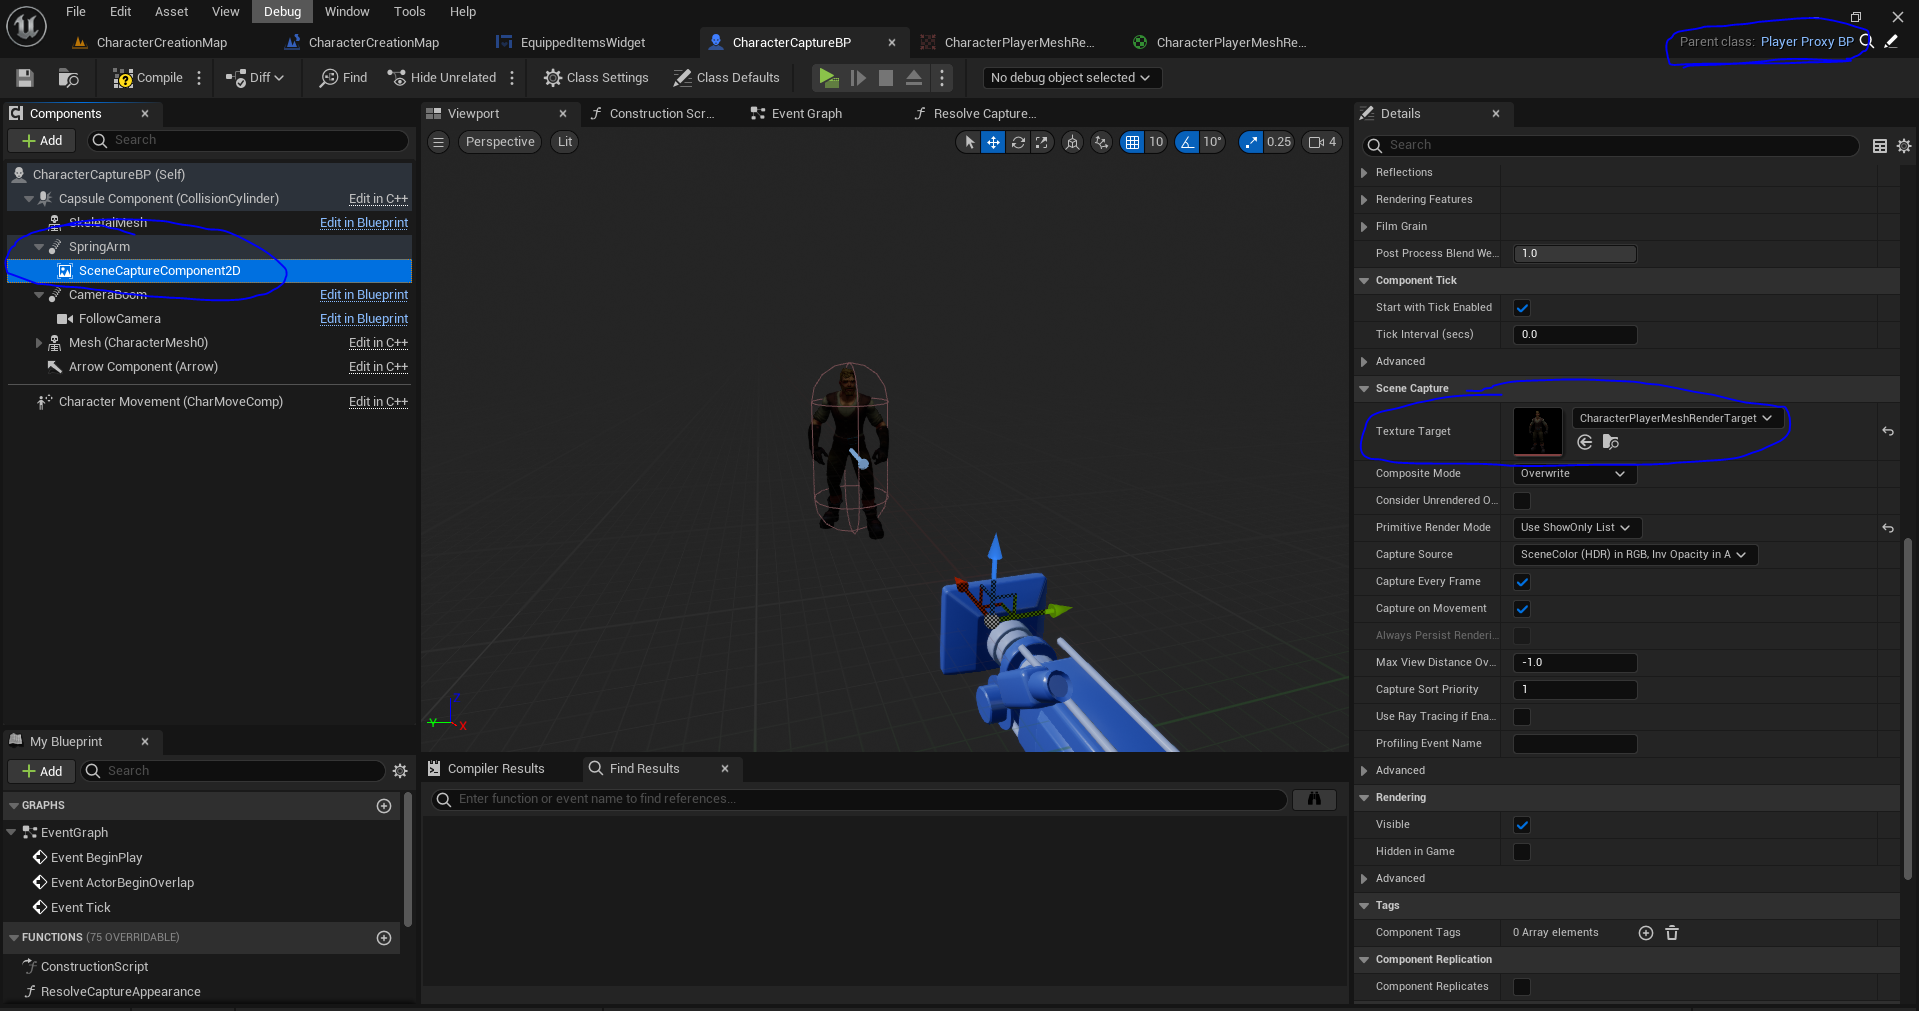
Task: Uncheck the Visible checkbox under Rendering
Action: coord(1522,825)
